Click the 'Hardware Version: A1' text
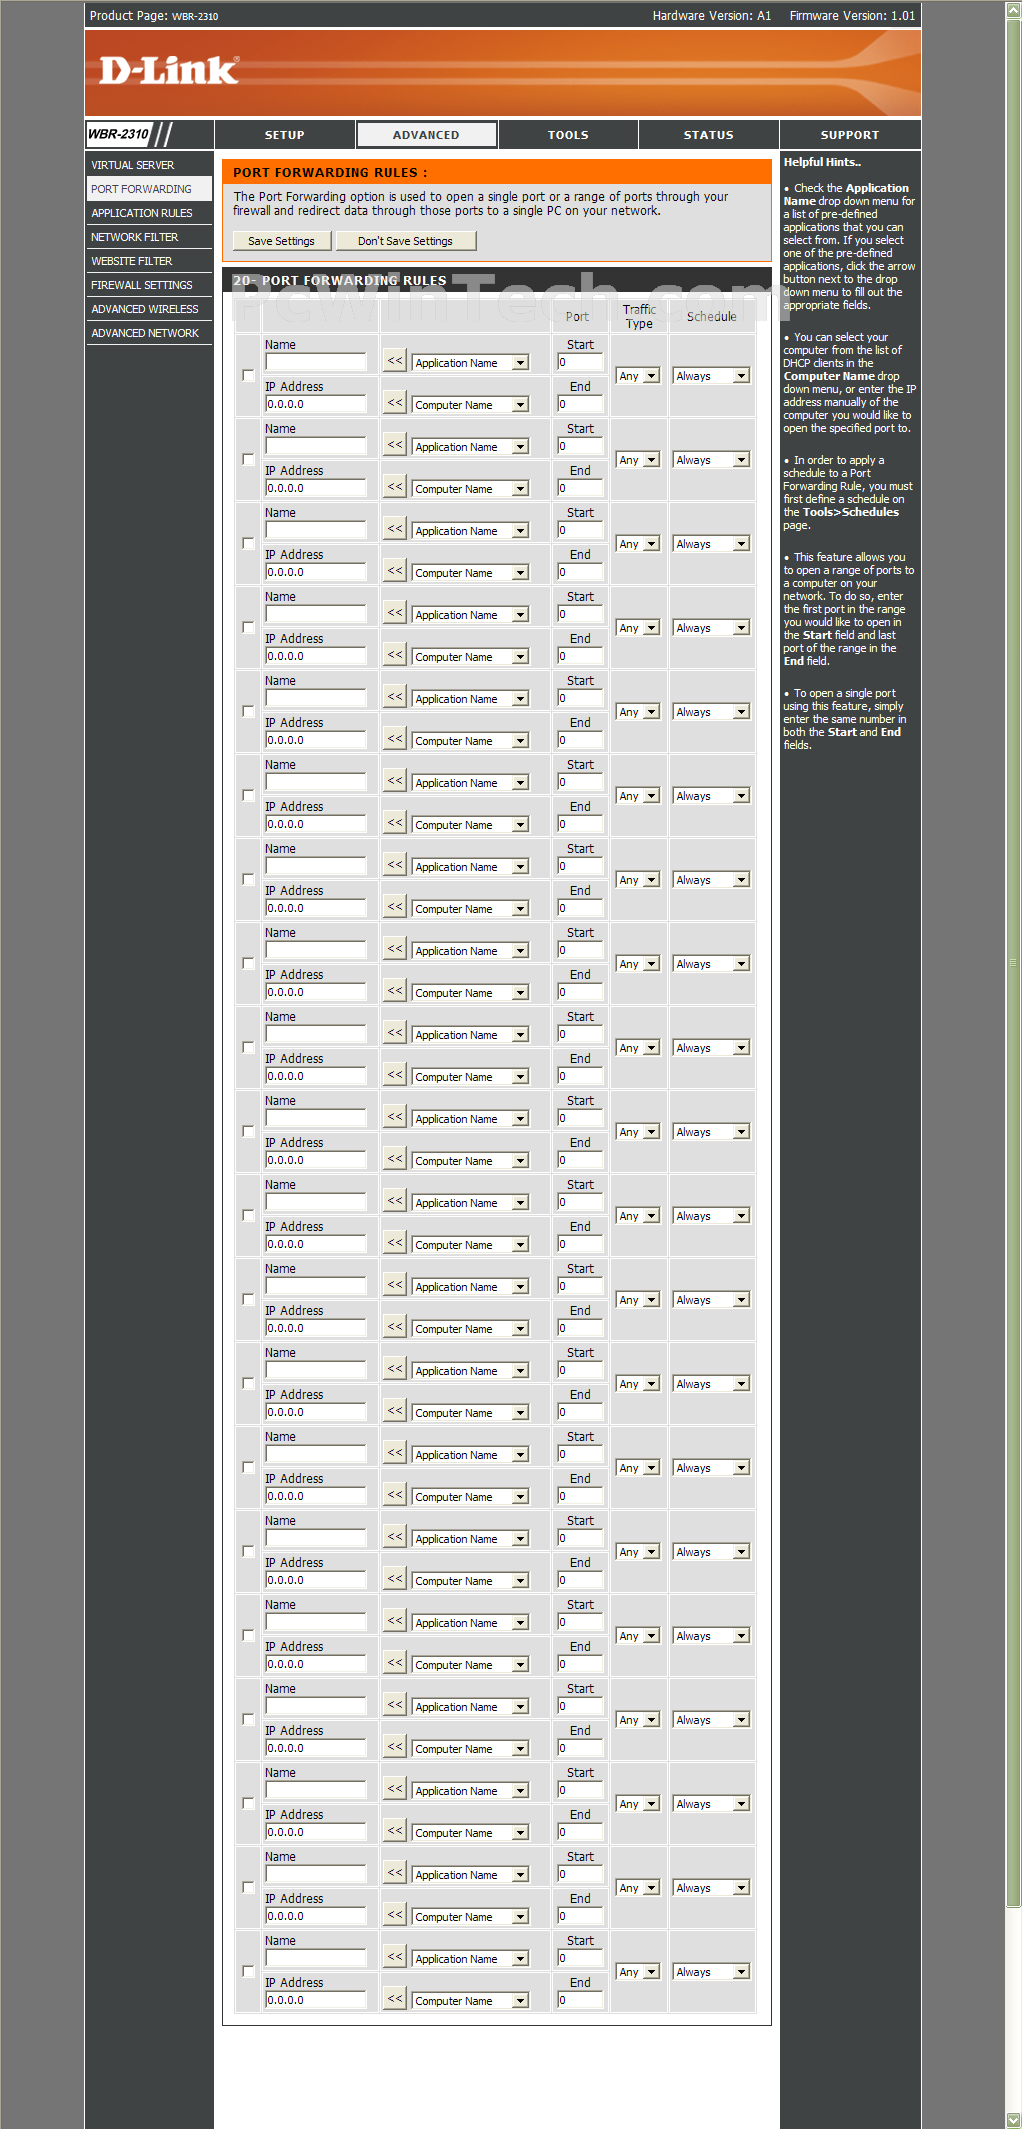This screenshot has width=1022, height=2129. pos(712,15)
